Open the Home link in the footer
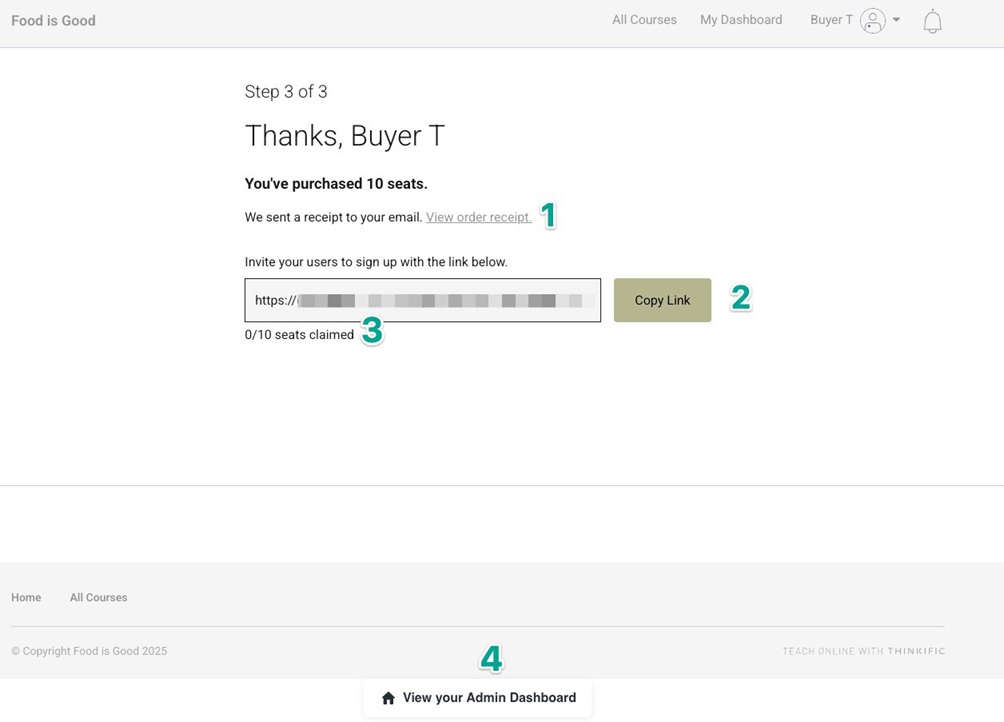The image size is (1004, 722). pyautogui.click(x=26, y=598)
